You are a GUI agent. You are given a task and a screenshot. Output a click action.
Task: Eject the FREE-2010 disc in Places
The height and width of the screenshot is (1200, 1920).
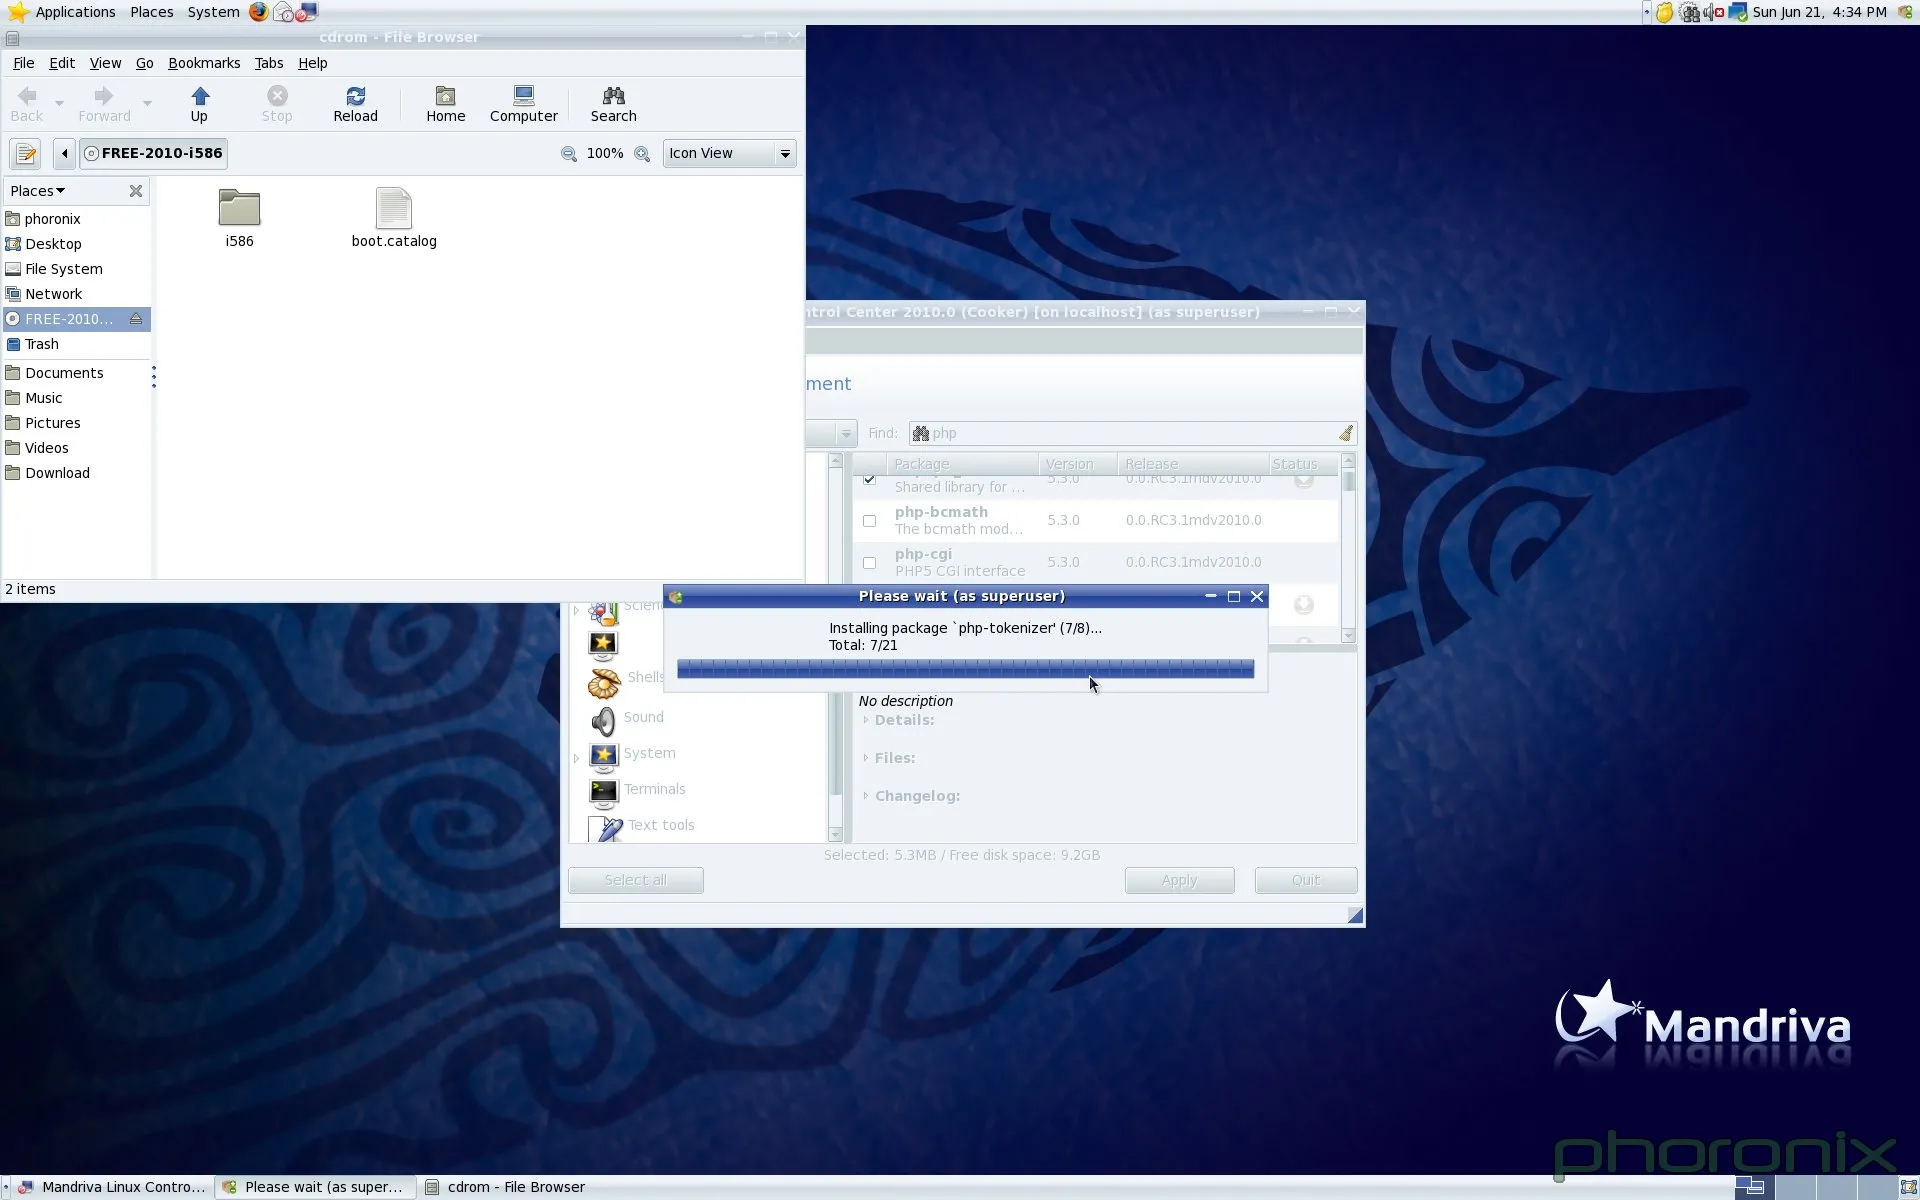(x=136, y=319)
